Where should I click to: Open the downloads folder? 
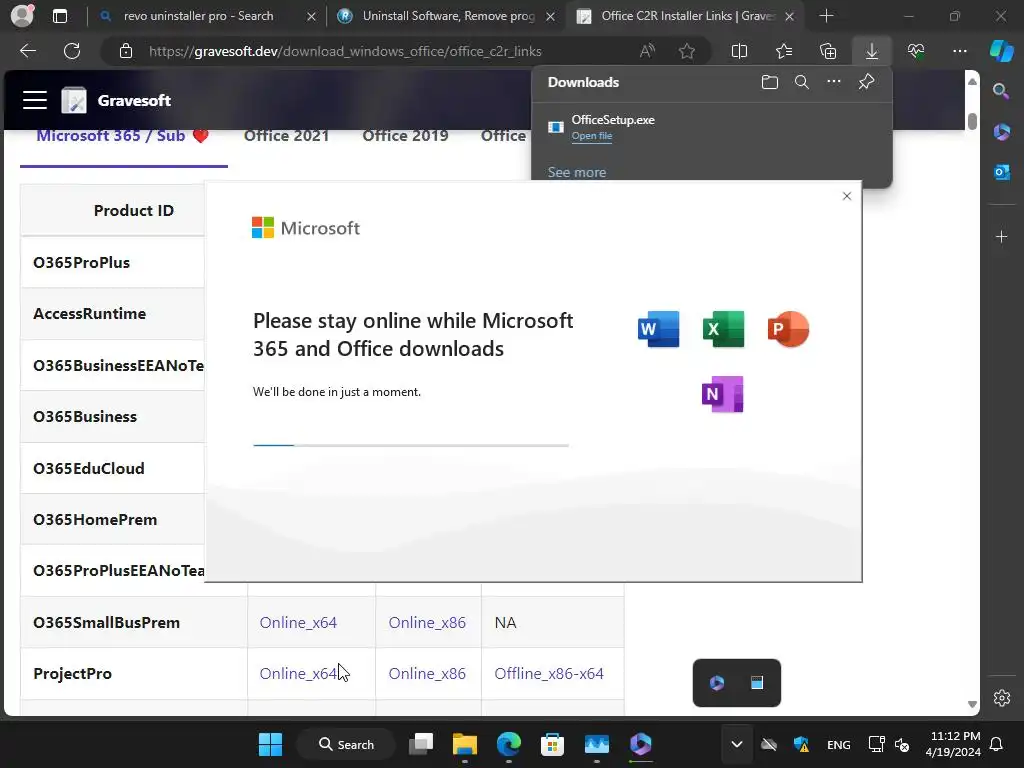coord(770,82)
